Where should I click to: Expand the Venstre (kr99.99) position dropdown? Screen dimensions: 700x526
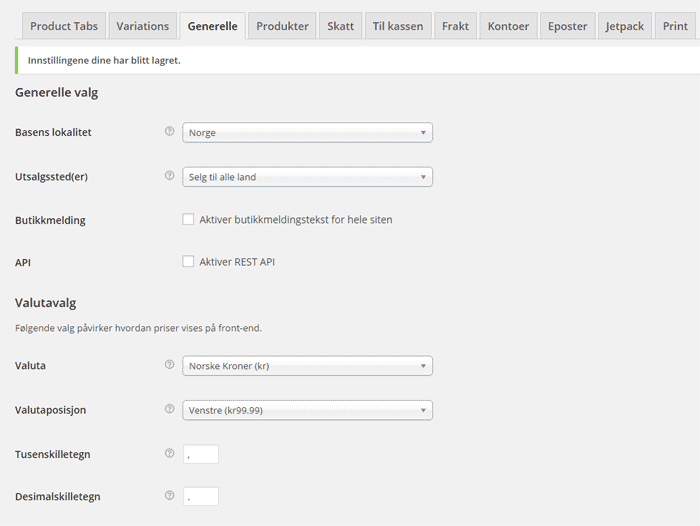tap(307, 410)
